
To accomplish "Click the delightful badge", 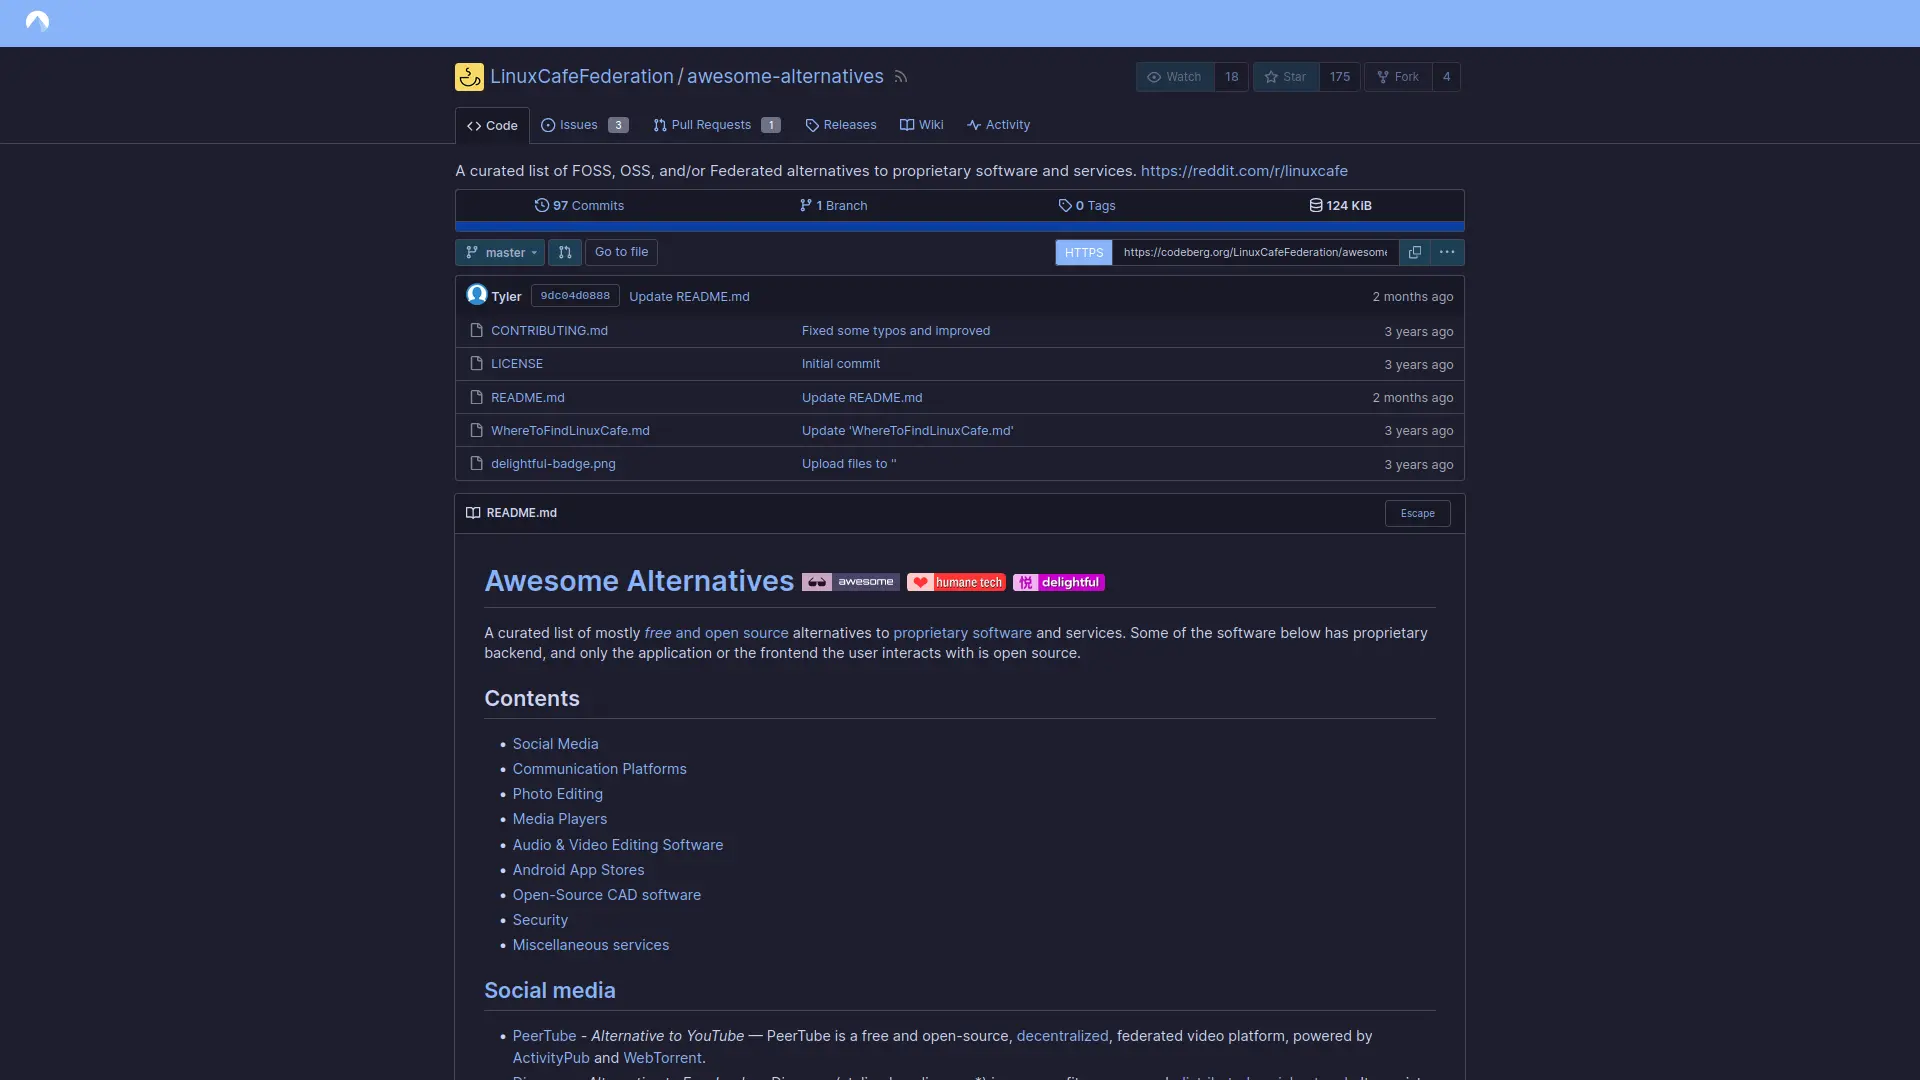I will point(1059,582).
